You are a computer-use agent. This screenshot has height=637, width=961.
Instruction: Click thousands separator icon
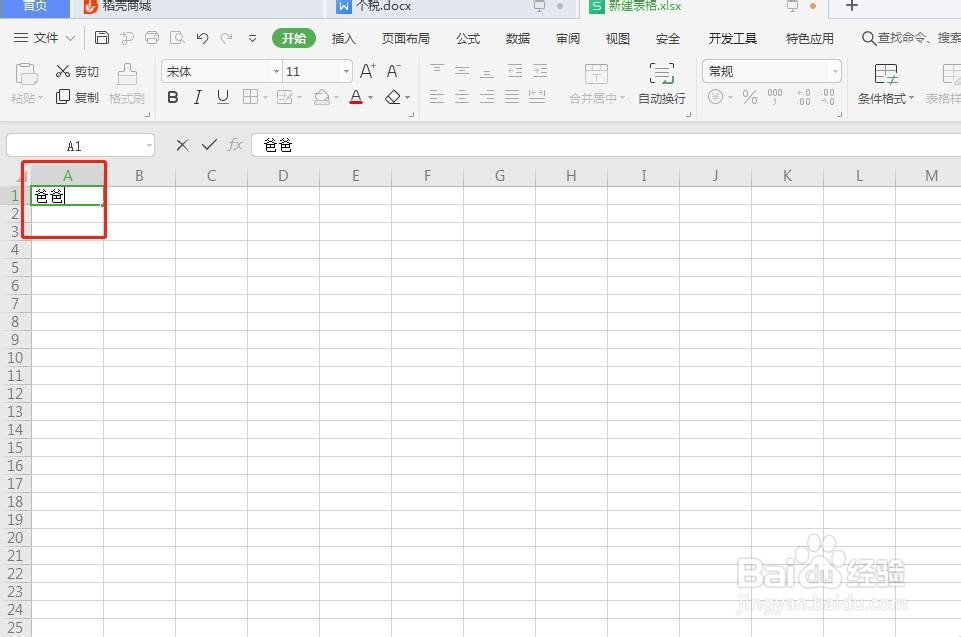click(x=775, y=97)
